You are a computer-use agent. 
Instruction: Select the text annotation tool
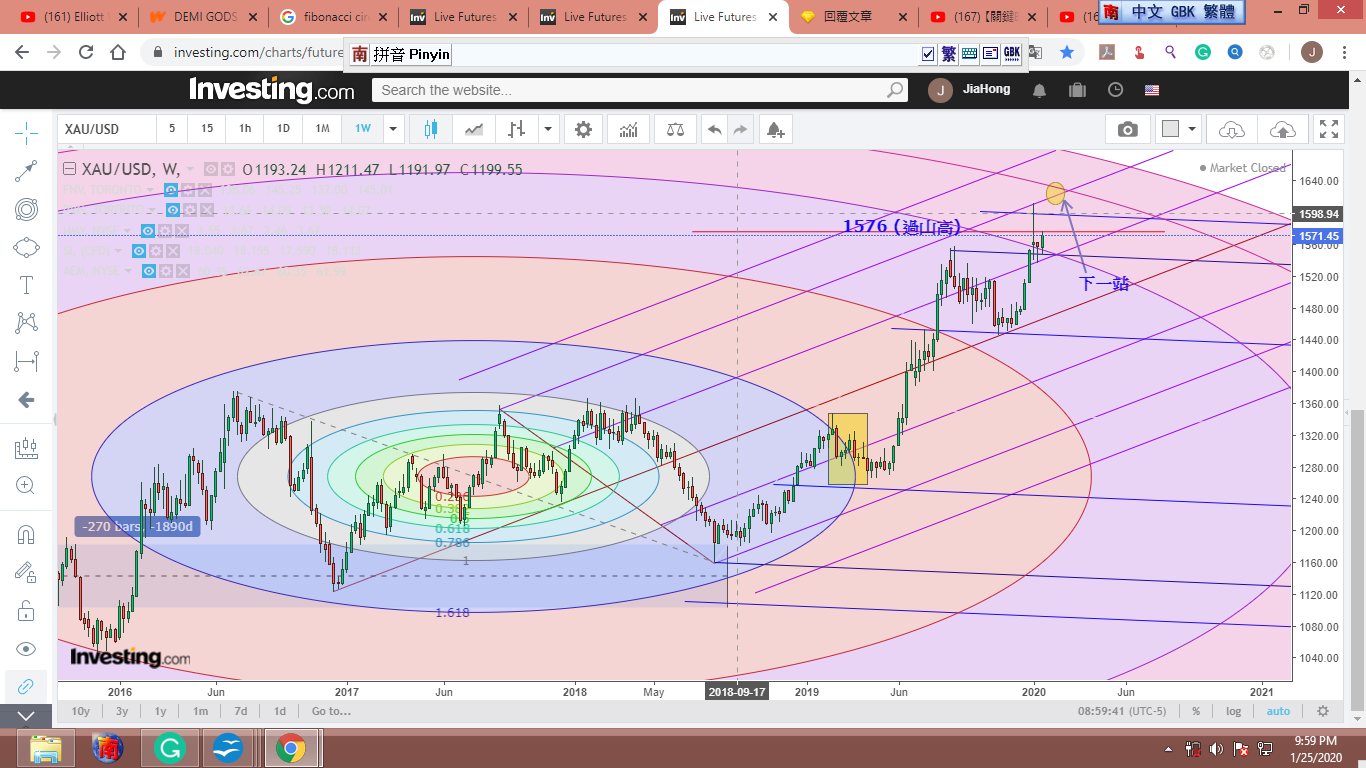(26, 285)
